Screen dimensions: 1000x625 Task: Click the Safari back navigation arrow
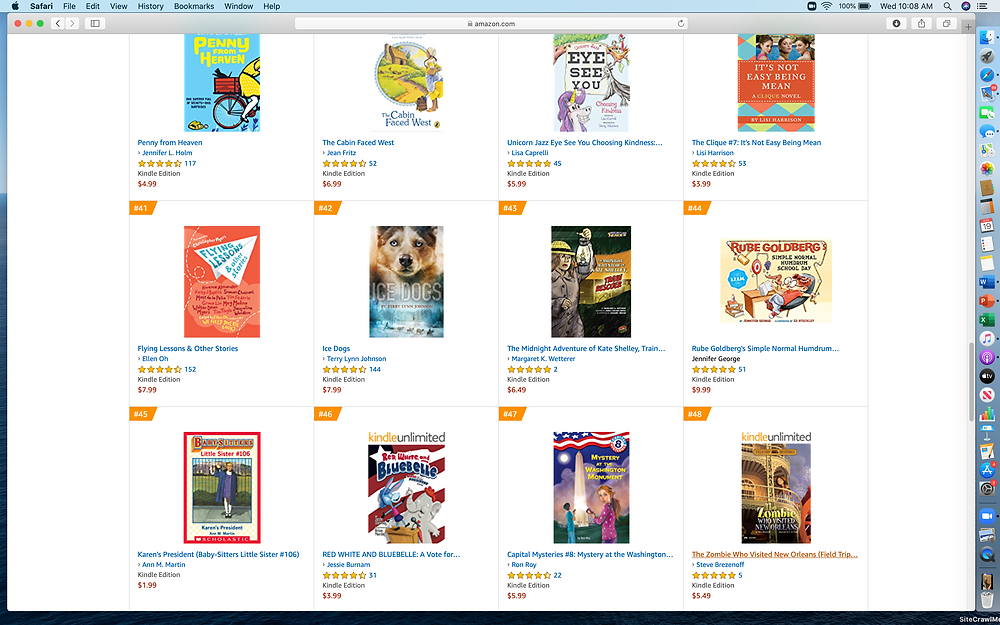[x=58, y=24]
